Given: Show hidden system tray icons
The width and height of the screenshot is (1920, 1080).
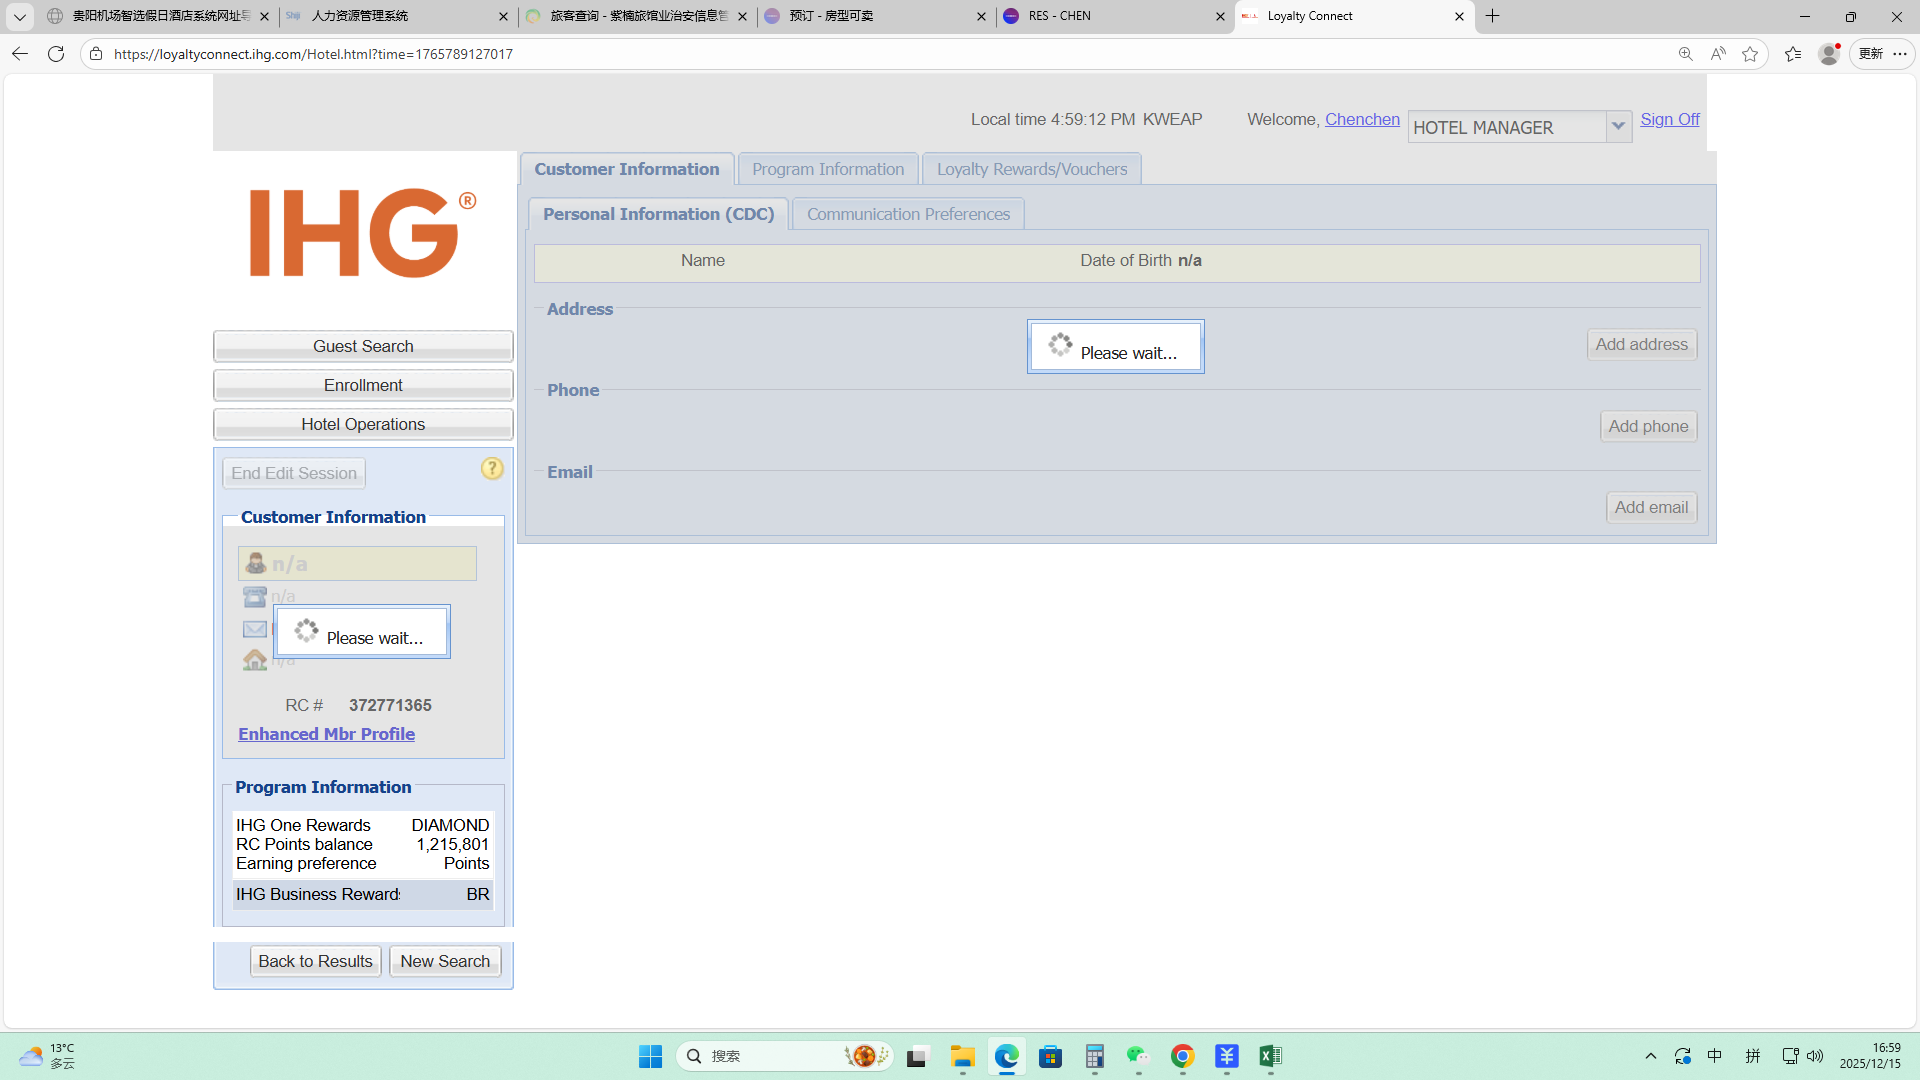Looking at the screenshot, I should point(1651,1056).
